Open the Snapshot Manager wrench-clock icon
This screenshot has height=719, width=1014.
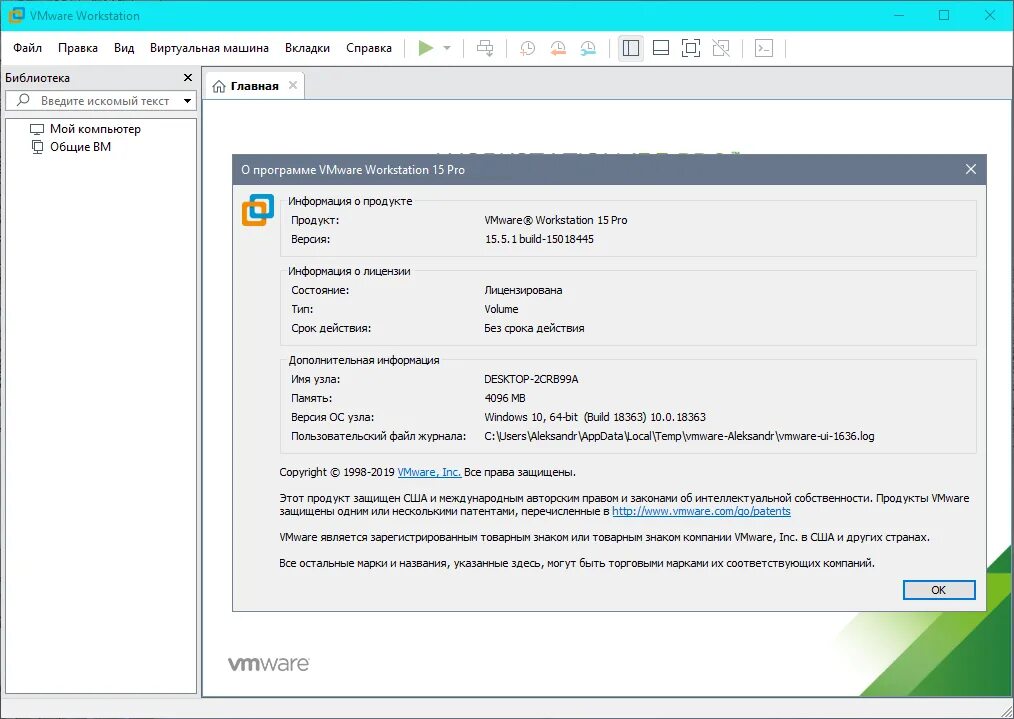click(x=588, y=48)
